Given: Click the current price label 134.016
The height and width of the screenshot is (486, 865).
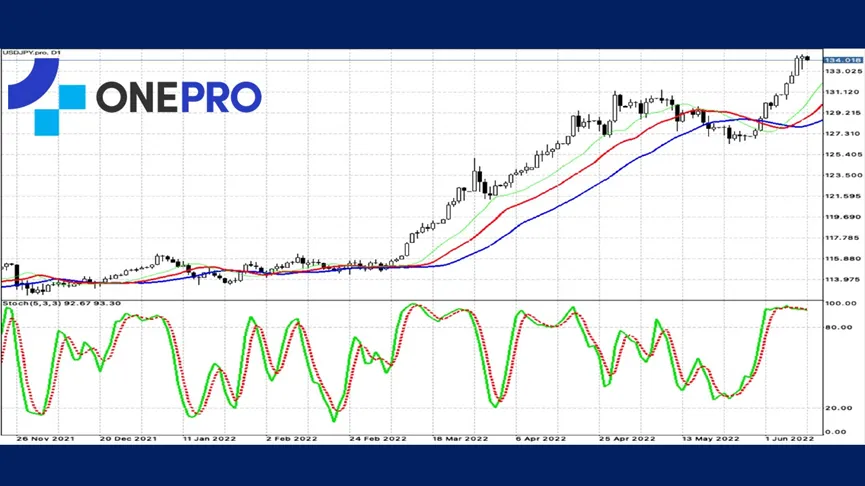Looking at the screenshot, I should coord(842,60).
